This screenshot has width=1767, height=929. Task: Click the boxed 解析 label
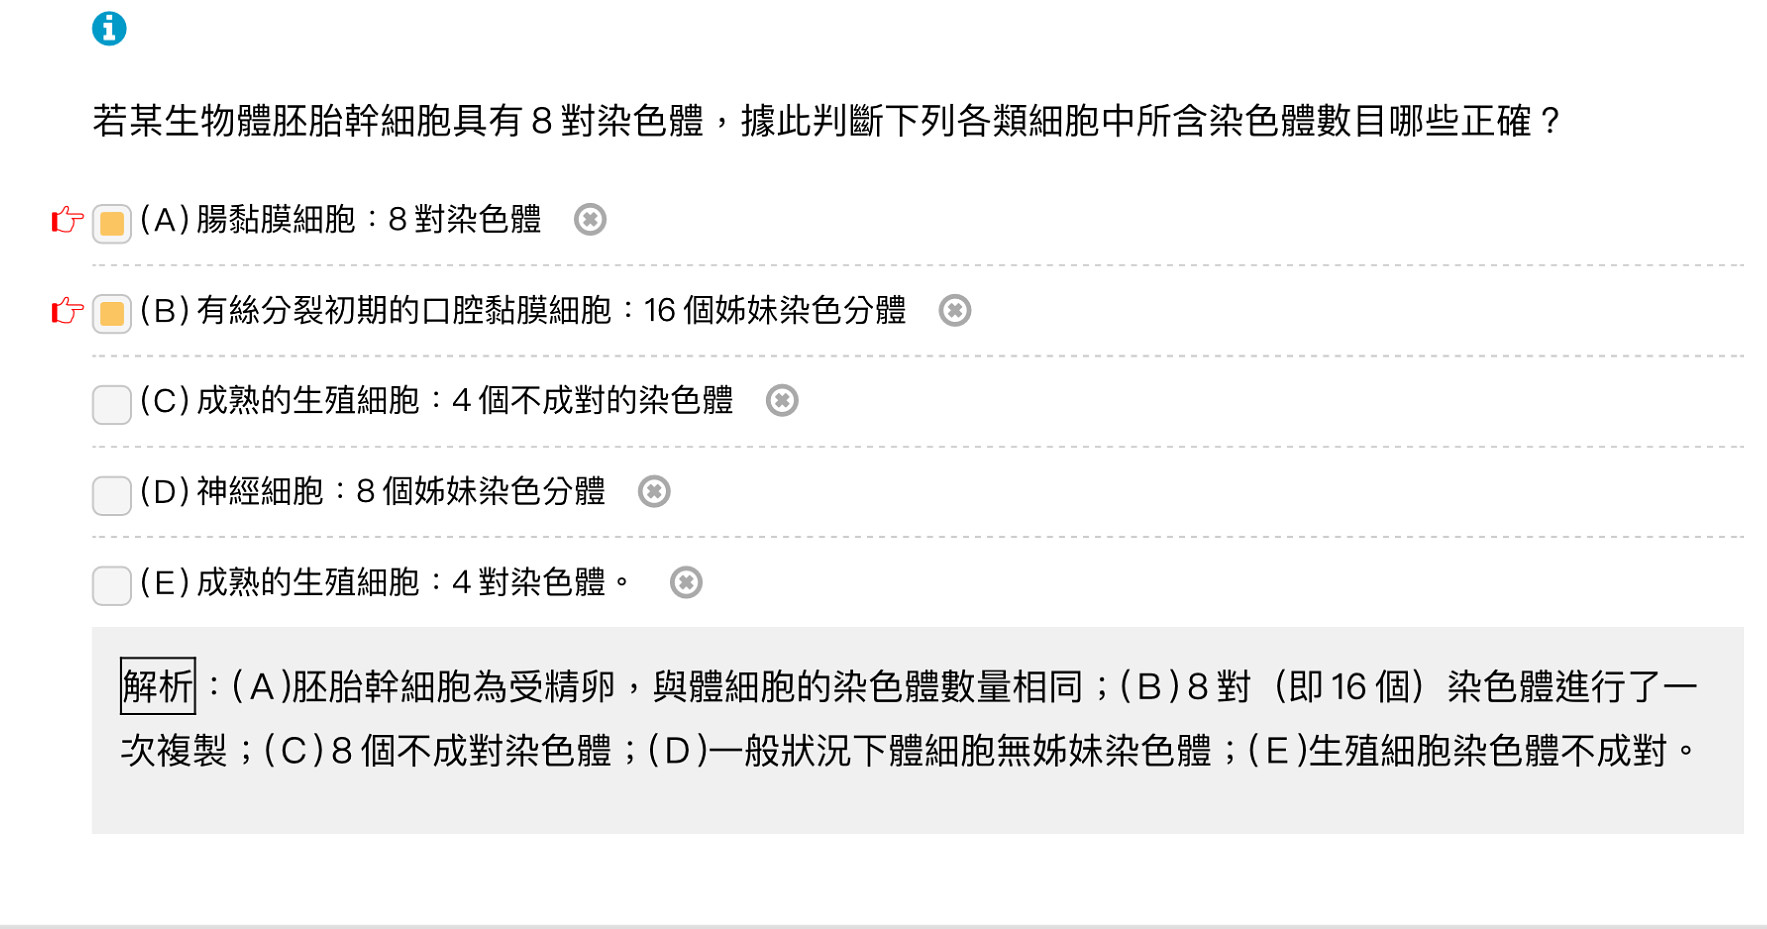(157, 686)
